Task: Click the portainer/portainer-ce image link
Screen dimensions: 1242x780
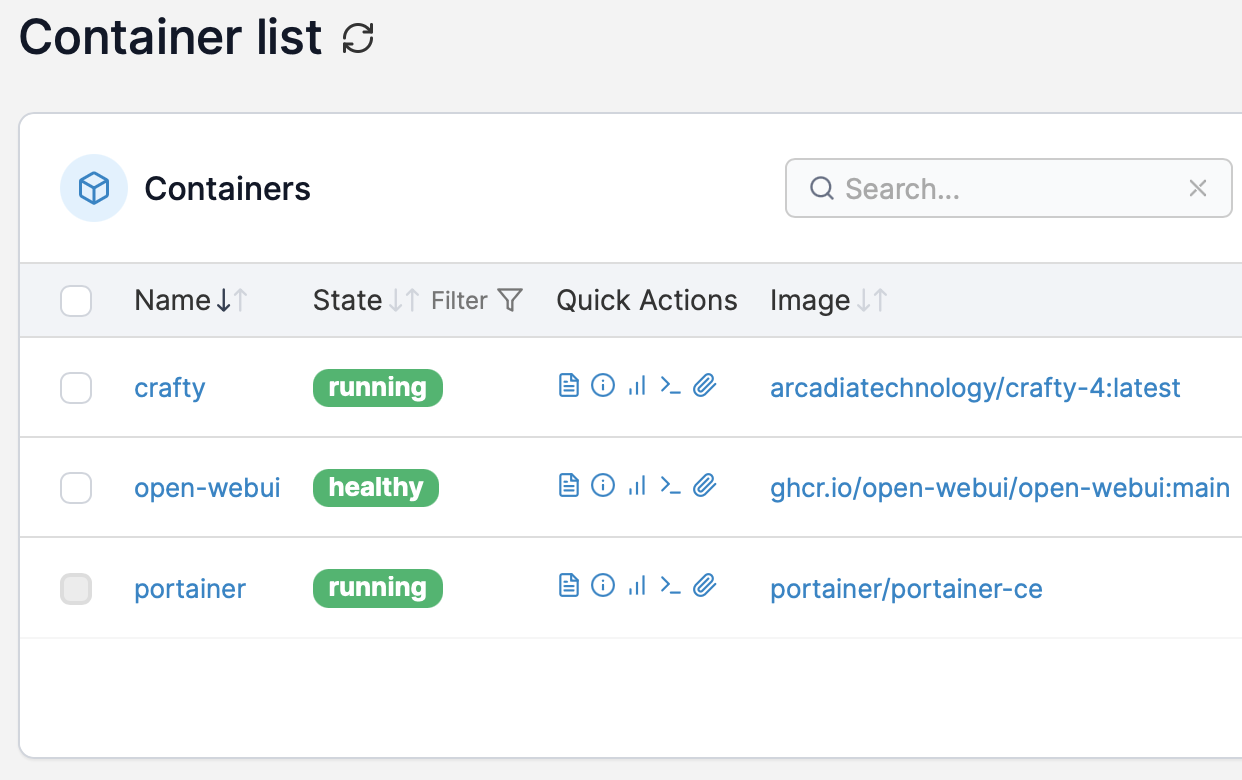Action: (x=906, y=589)
